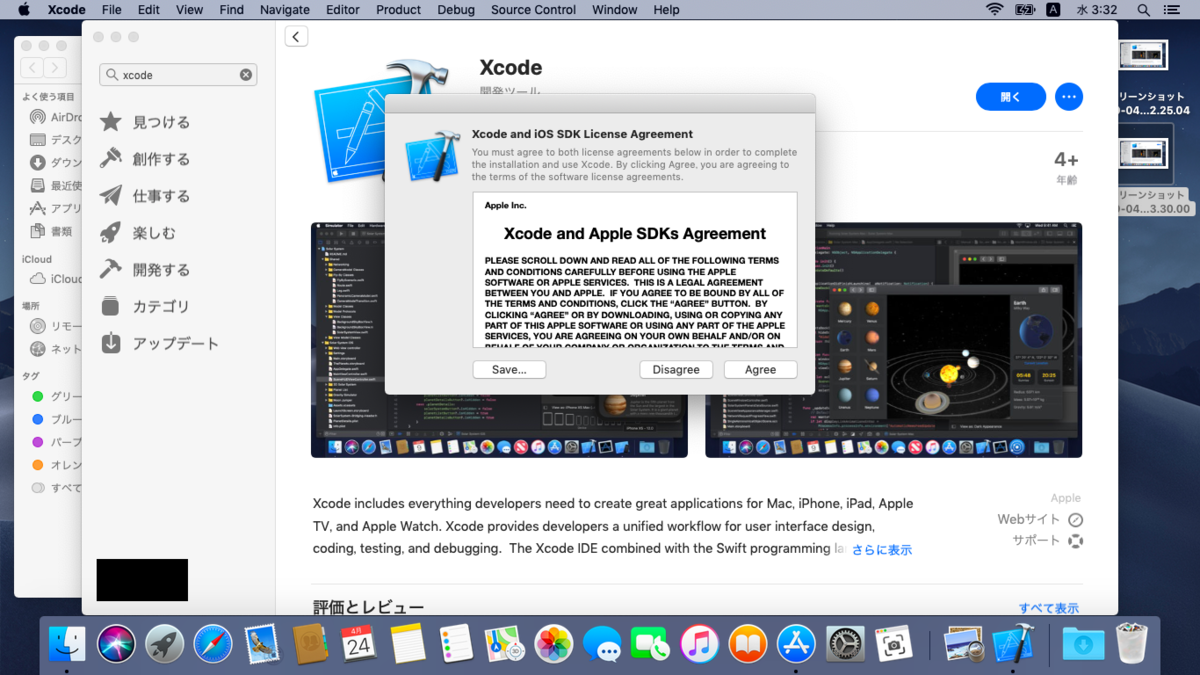Open the Xcode menu in menu bar
1200x675 pixels.
tap(67, 10)
